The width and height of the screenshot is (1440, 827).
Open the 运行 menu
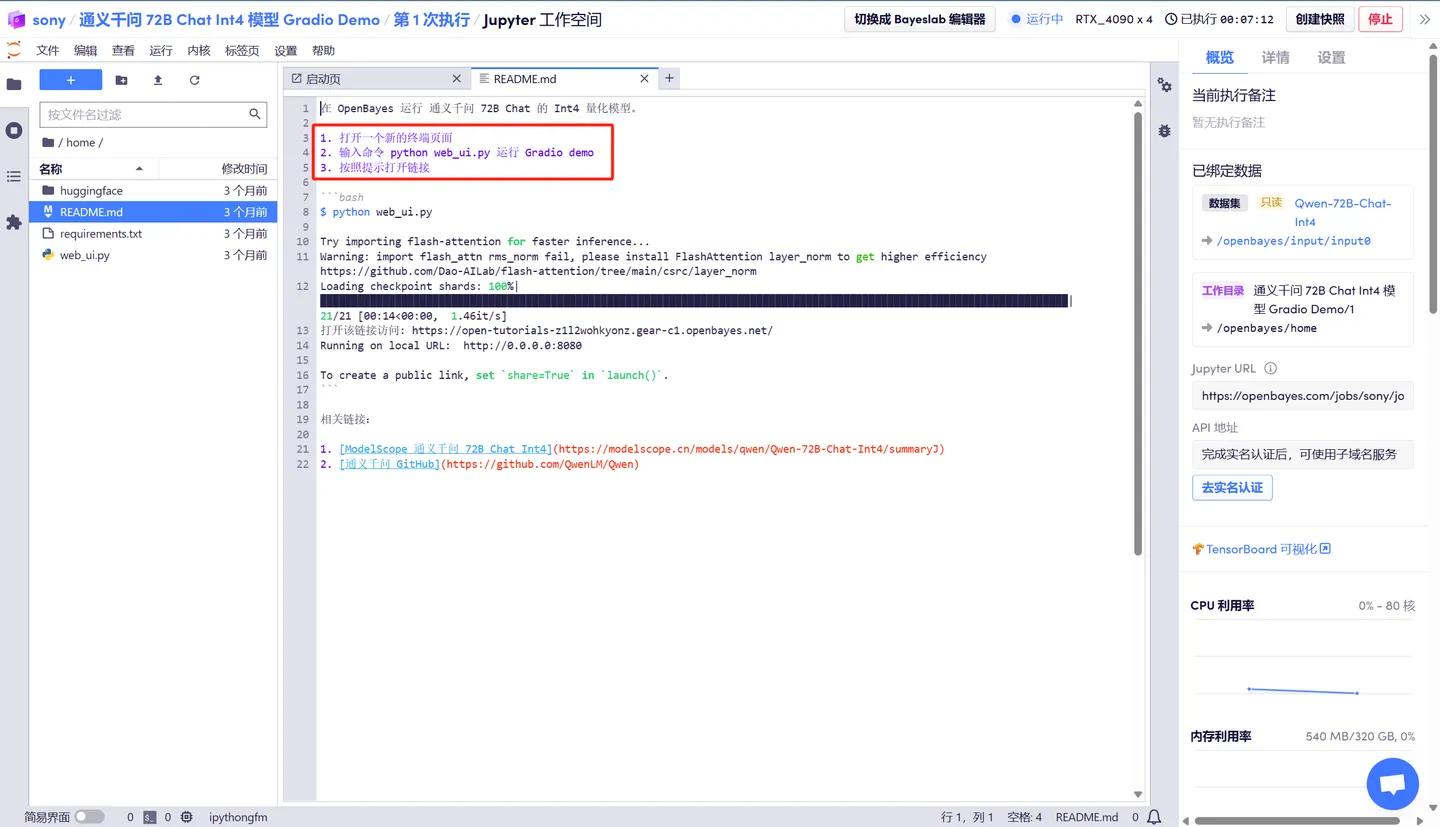pos(161,50)
